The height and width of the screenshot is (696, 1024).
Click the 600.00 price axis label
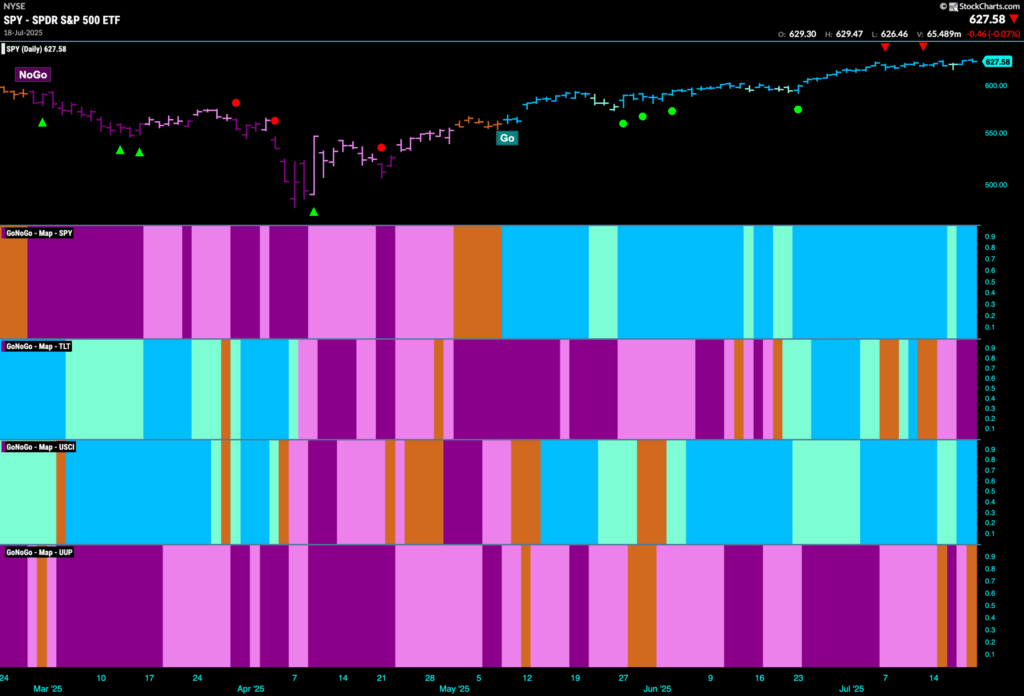pos(996,86)
